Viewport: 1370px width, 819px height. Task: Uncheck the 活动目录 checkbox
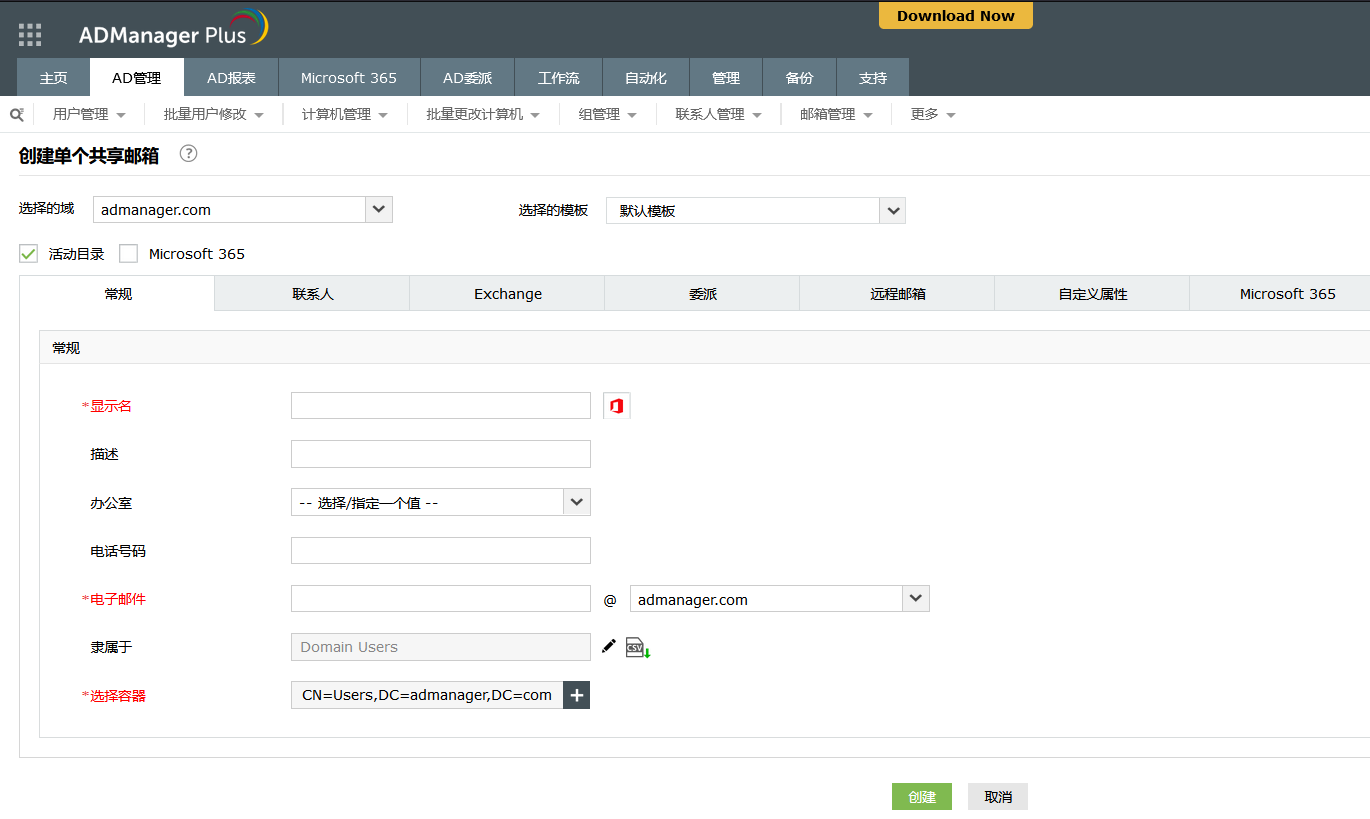click(x=28, y=254)
